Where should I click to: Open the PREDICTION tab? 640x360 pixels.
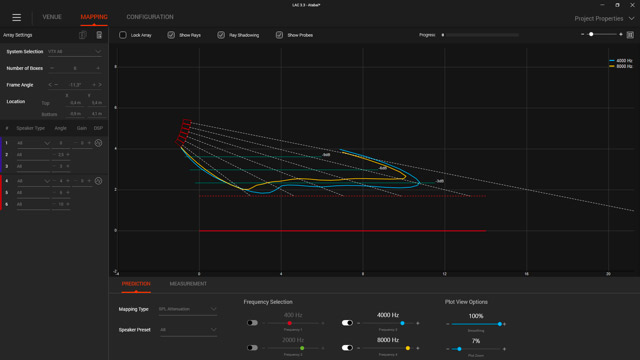click(136, 284)
